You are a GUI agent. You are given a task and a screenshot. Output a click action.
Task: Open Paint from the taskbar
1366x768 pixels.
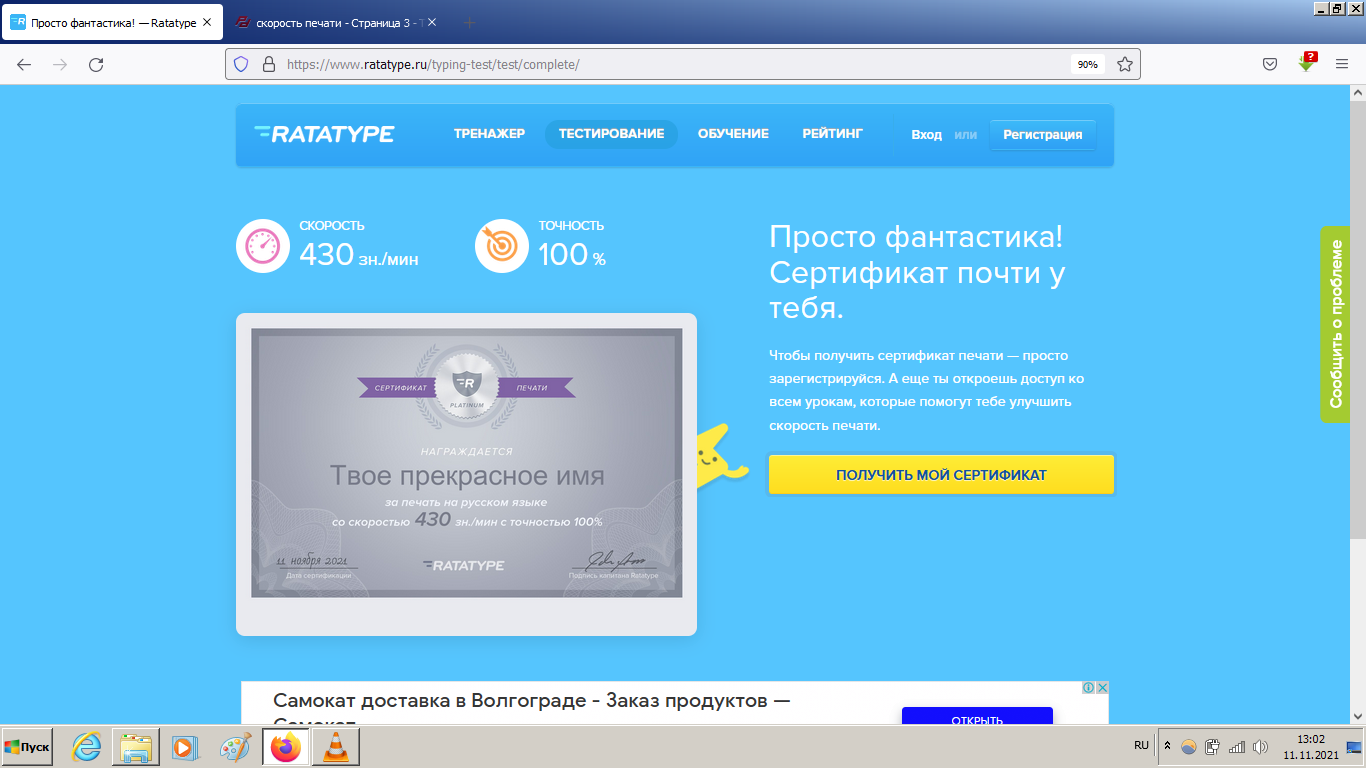point(237,746)
